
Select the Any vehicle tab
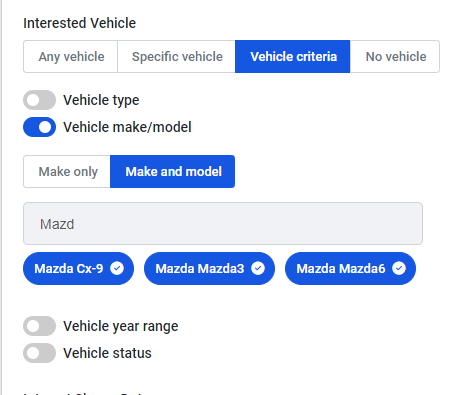point(71,57)
